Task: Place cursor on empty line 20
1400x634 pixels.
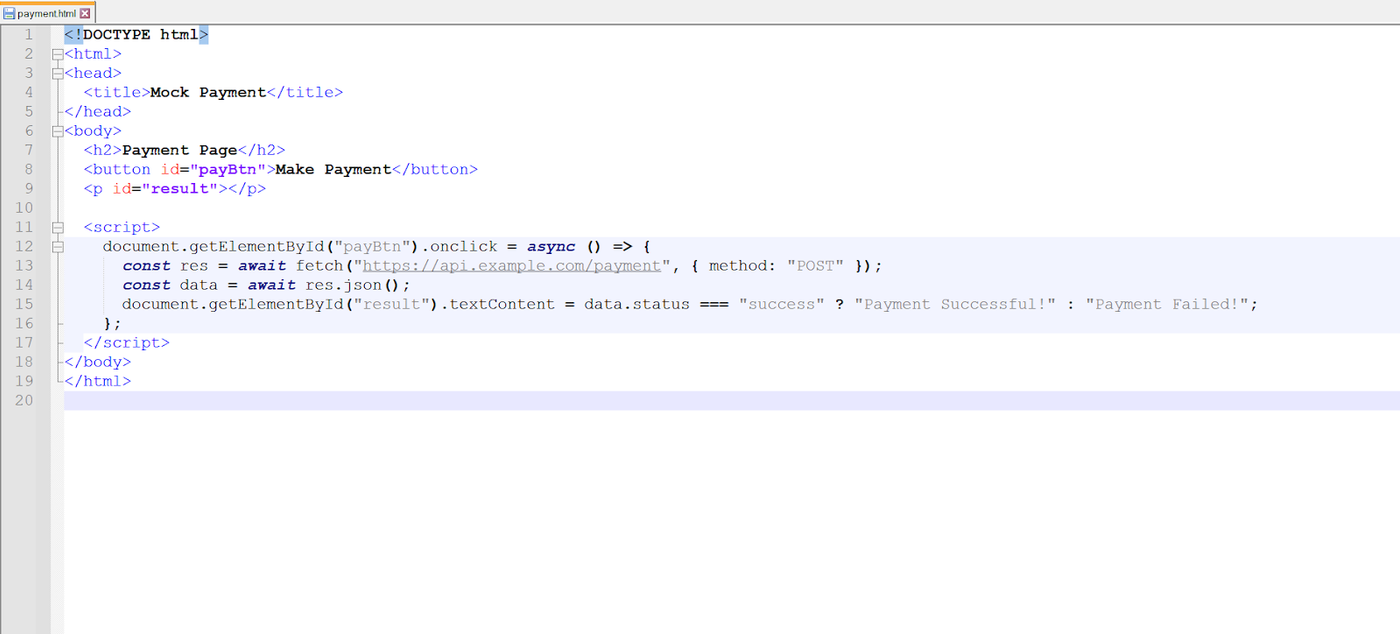Action: click(x=732, y=400)
